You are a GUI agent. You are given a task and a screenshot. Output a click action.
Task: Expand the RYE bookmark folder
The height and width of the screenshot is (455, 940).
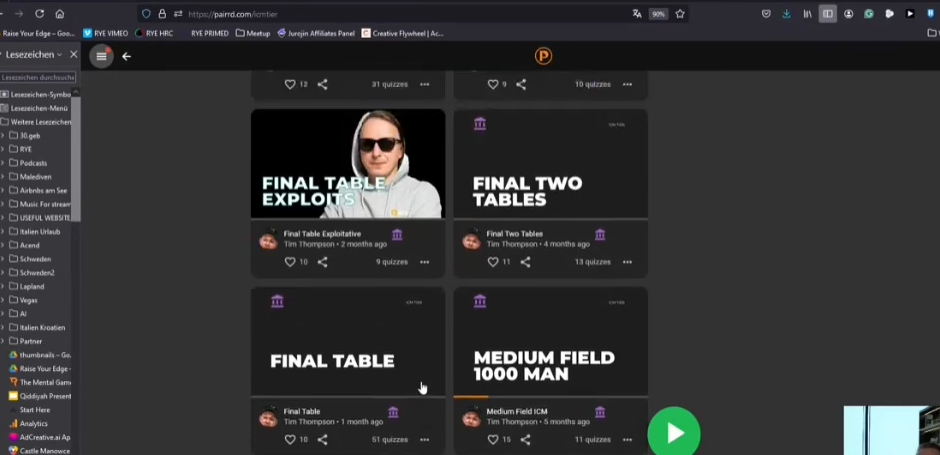tap(2, 149)
